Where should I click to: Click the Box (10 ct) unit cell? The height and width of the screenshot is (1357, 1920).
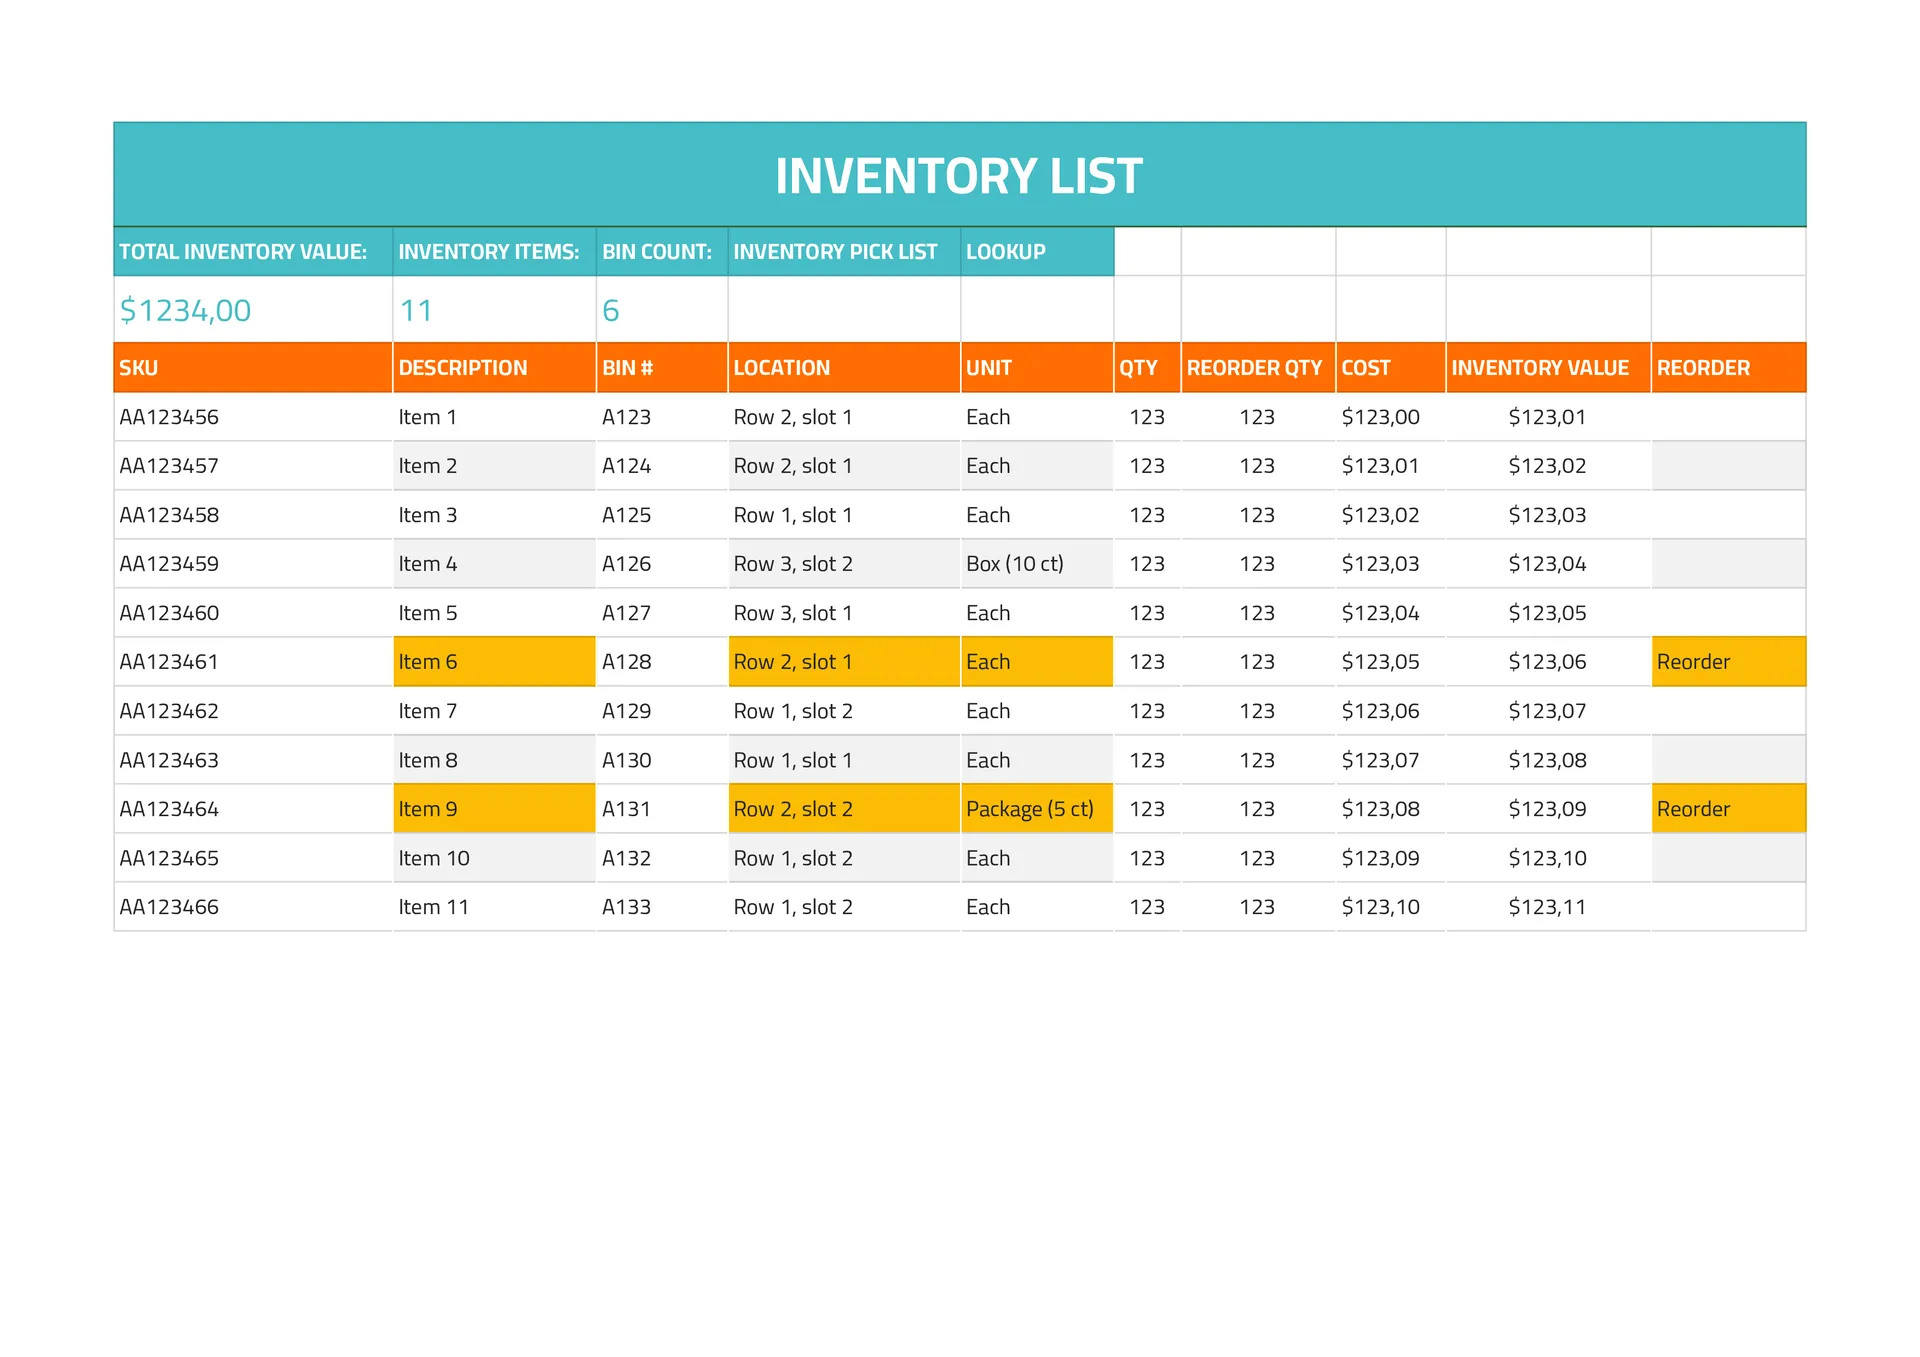(x=1014, y=564)
